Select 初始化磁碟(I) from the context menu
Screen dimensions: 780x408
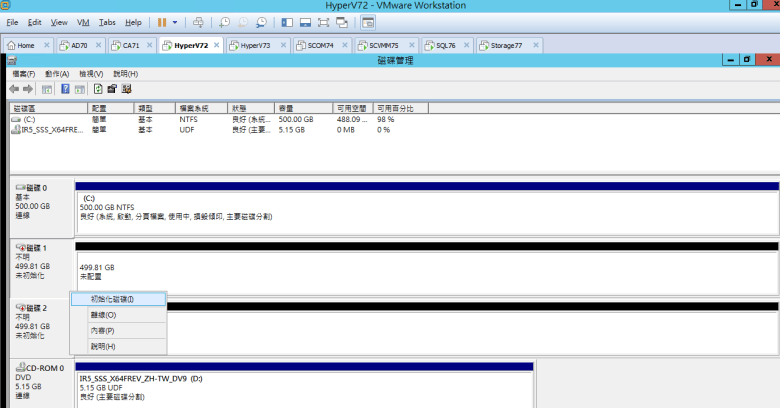tap(112, 299)
